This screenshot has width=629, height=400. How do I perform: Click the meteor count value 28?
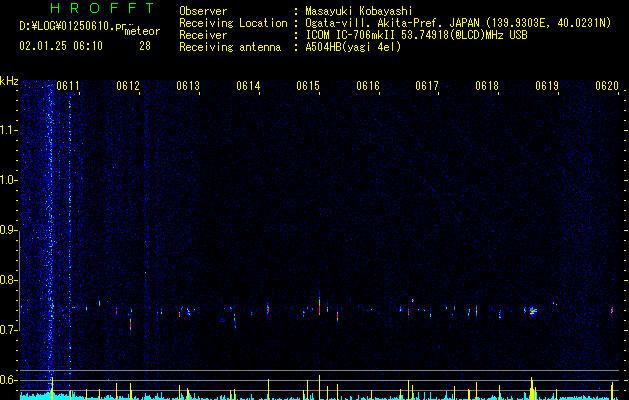[145, 46]
